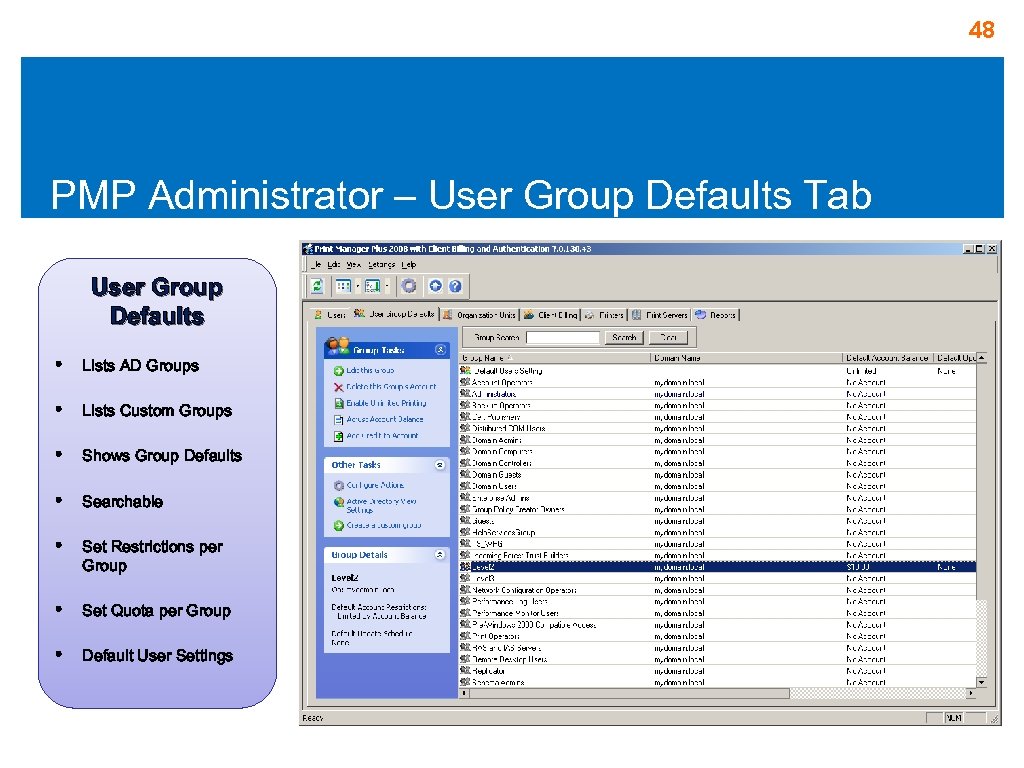Click the Refresh icon on the toolbar
This screenshot has height=768, width=1024.
[316, 284]
